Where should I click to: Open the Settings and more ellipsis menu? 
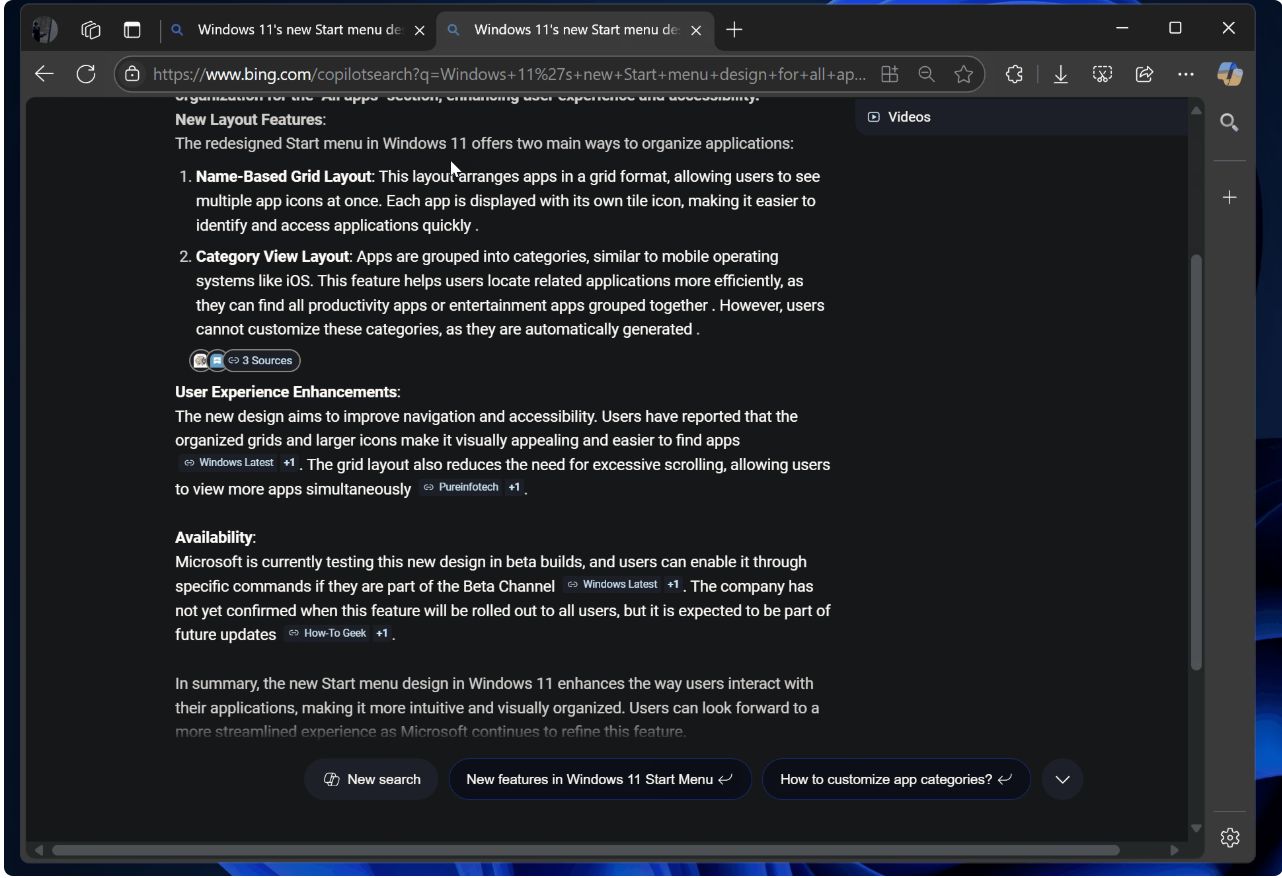(1186, 74)
